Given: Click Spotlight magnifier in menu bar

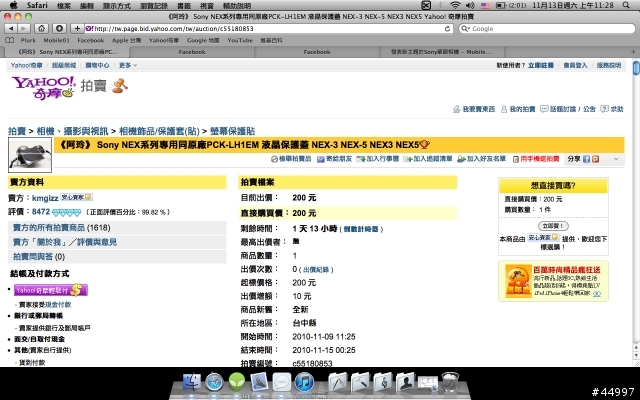Looking at the screenshot, I should (x=626, y=5).
